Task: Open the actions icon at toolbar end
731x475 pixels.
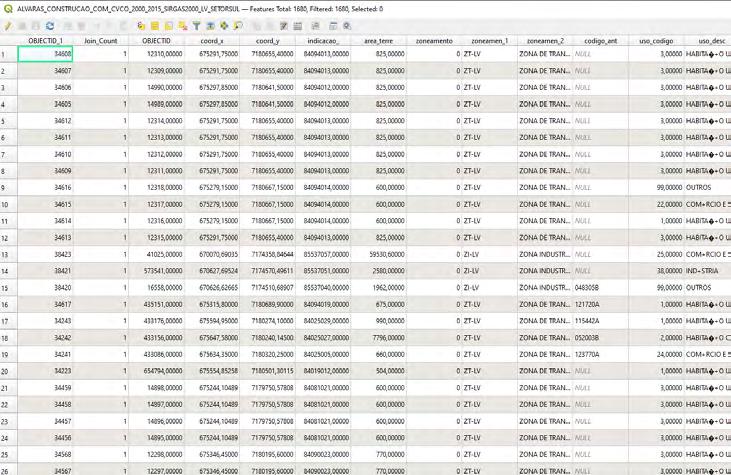Action: coord(347,26)
